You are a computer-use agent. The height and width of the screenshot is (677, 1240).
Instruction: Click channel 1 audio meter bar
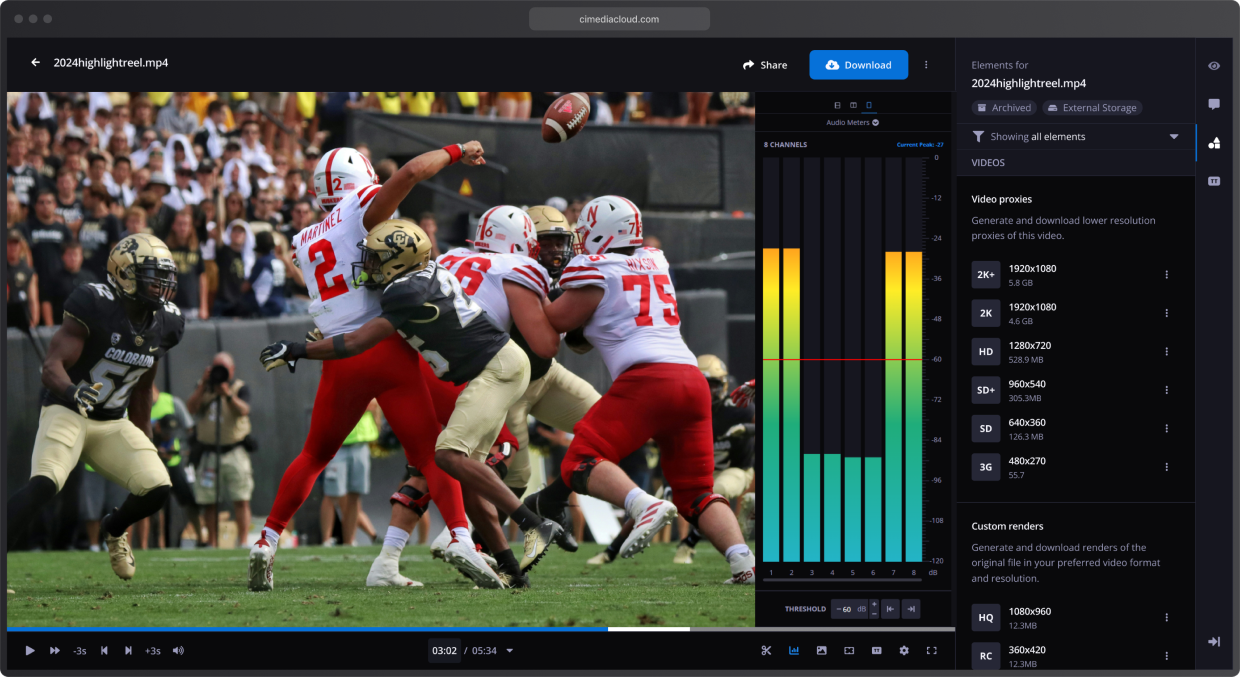tap(771, 405)
